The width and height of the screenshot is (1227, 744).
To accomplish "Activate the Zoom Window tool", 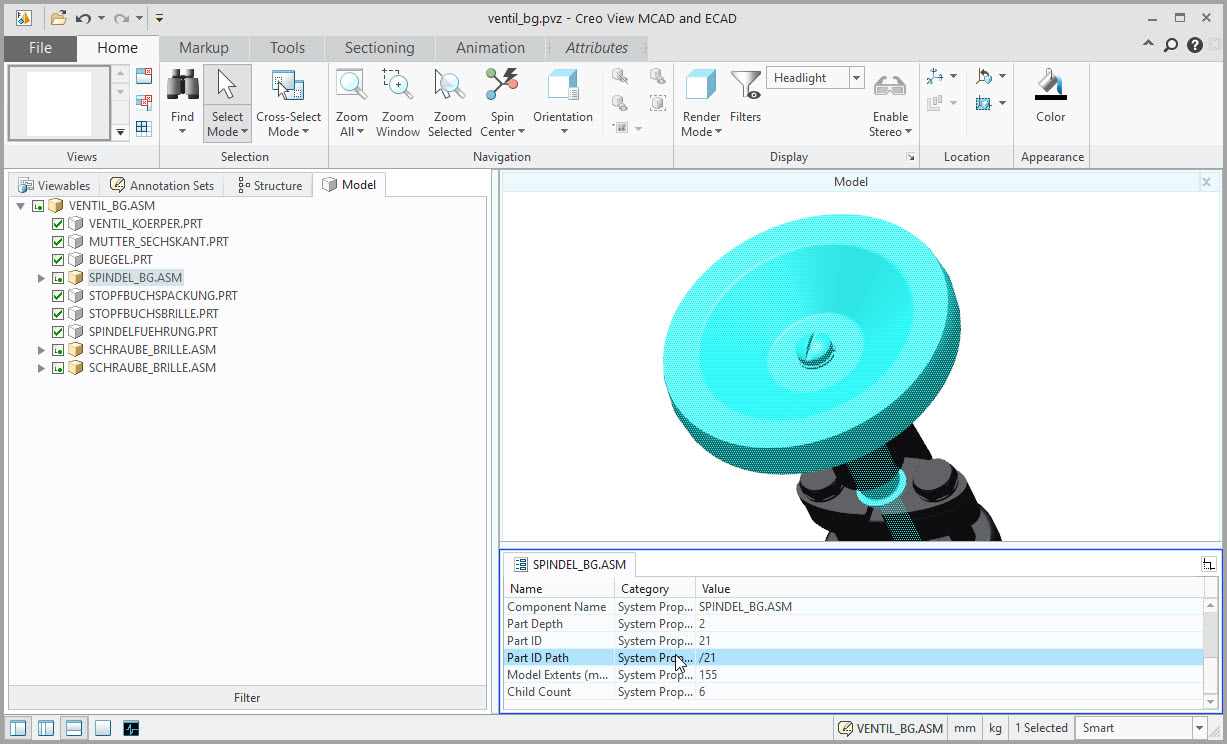I will click(x=398, y=87).
